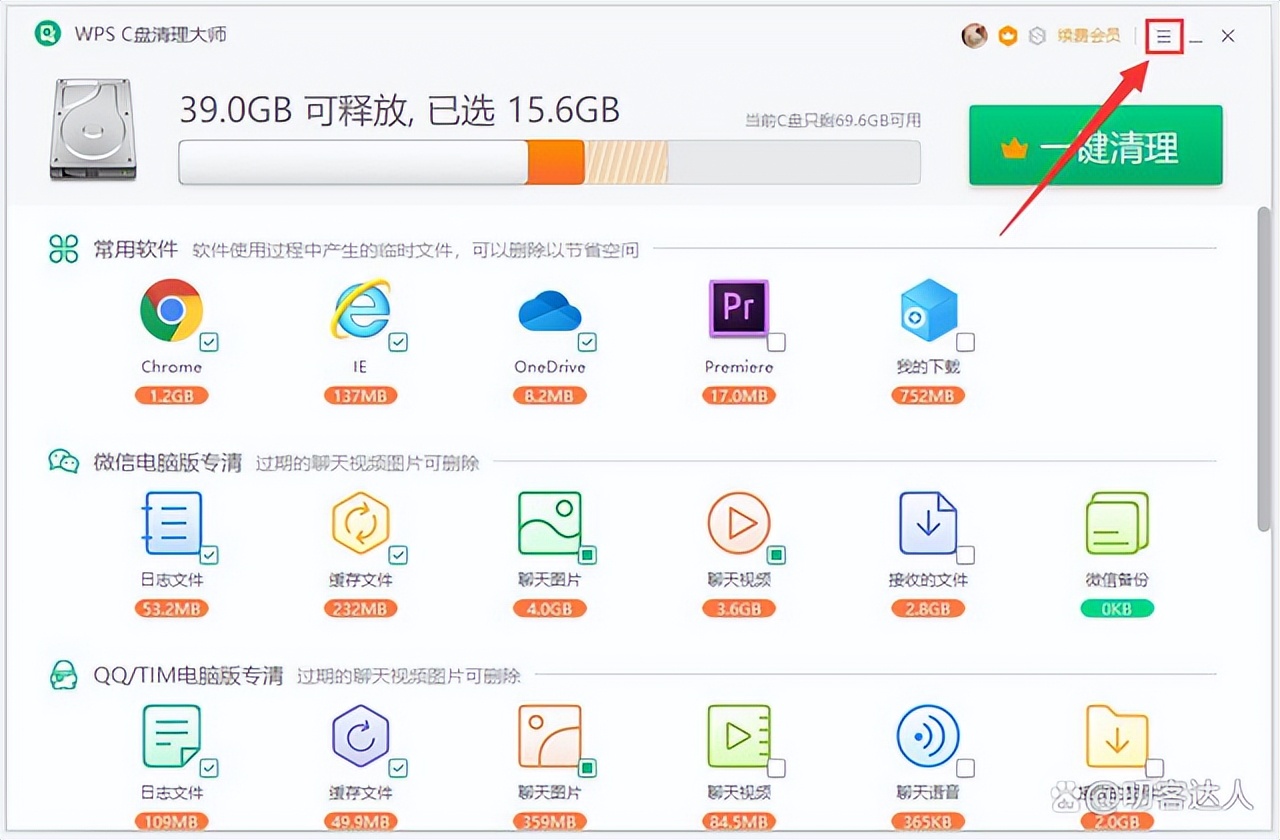
Task: Click the "39.0GB 可释放, 已选 15.6GB" text
Action: (x=400, y=109)
